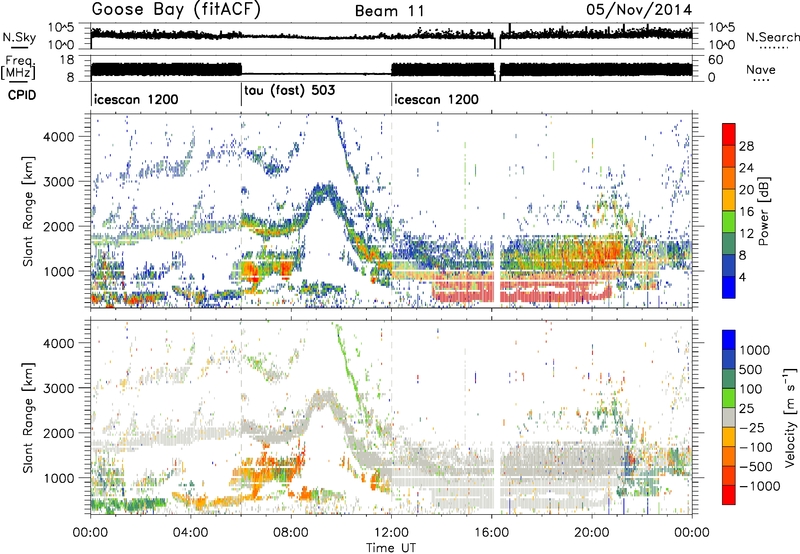This screenshot has width=800, height=554.
Task: Click the "-100" Velocity colorbar label
Action: (x=756, y=447)
